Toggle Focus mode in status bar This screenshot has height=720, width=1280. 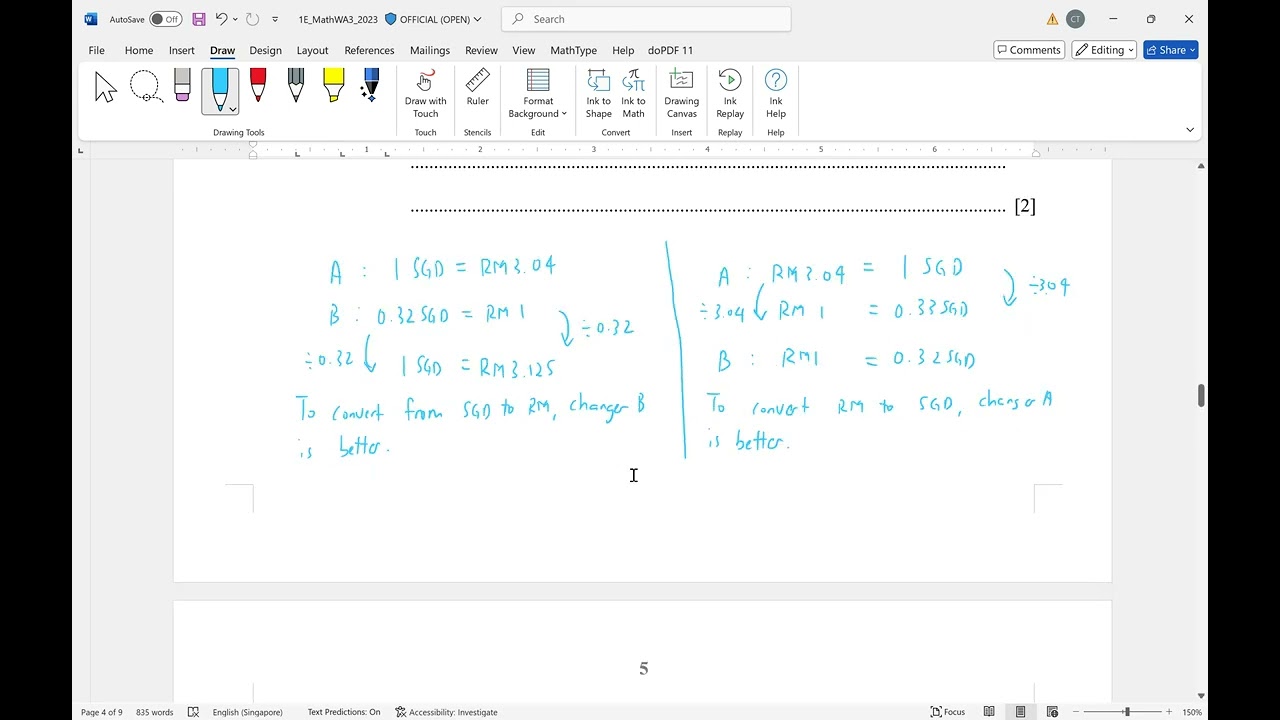tap(948, 712)
